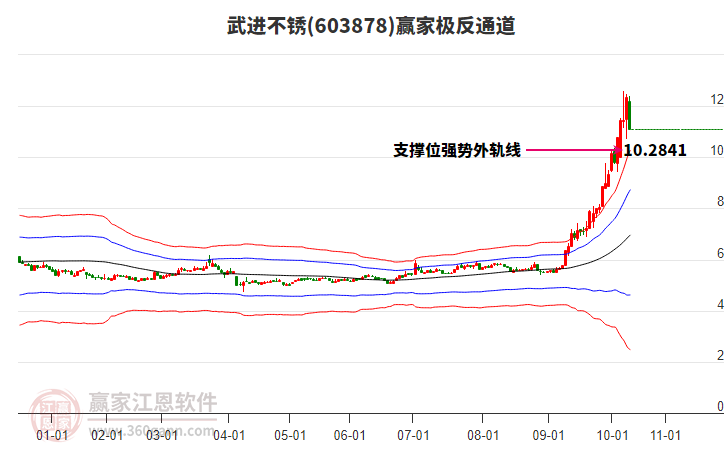Click the y-axis value 0
This screenshot has height=450, width=726.
pos(720,406)
